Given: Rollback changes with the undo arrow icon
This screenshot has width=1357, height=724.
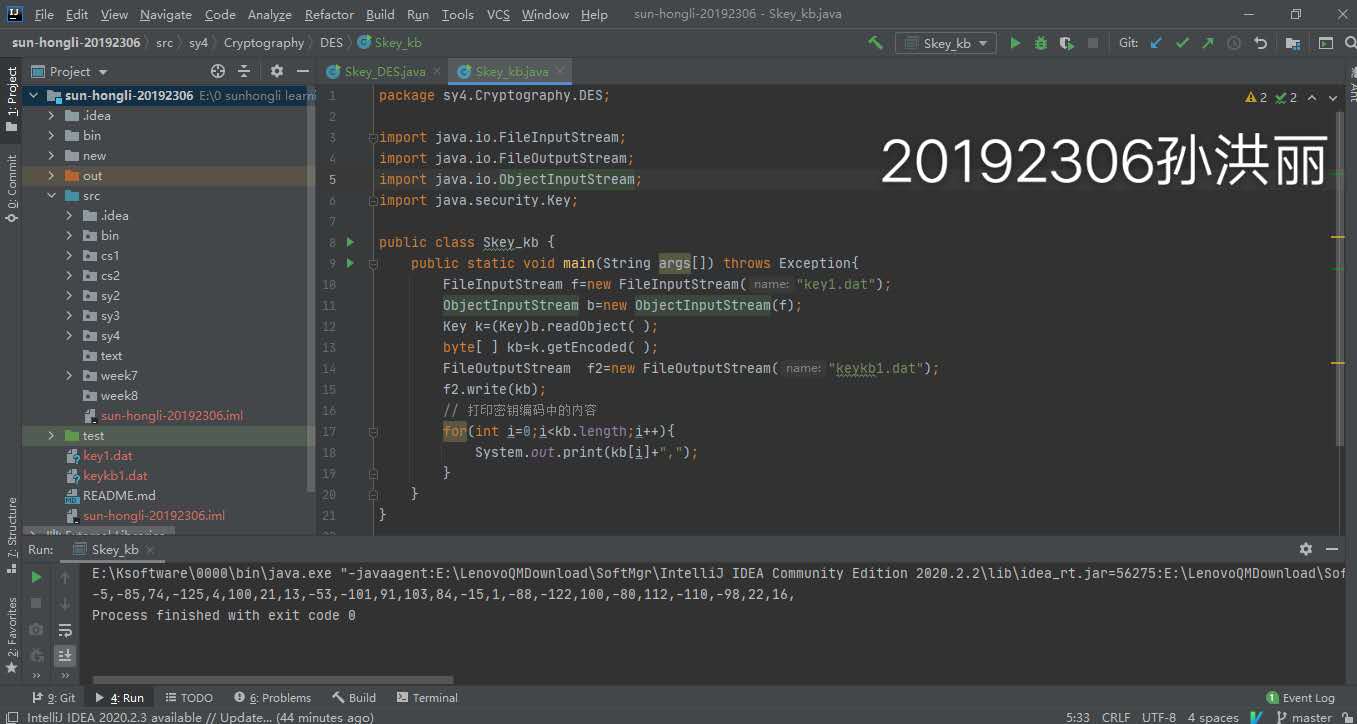Looking at the screenshot, I should coord(1260,43).
